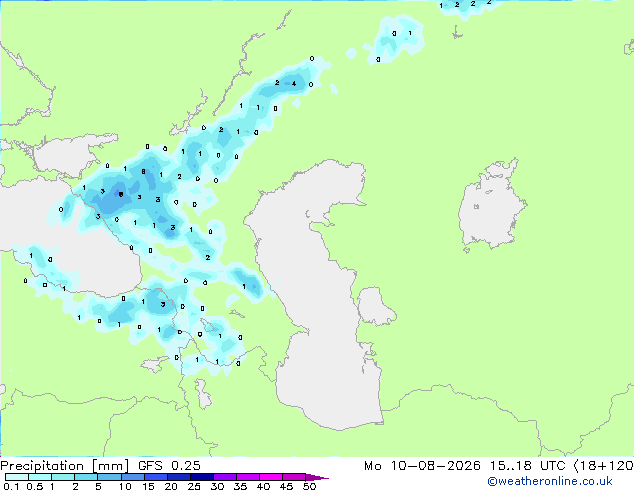This screenshot has height=490, width=634.
Task: Click the legend label "30"
Action: 217,486
